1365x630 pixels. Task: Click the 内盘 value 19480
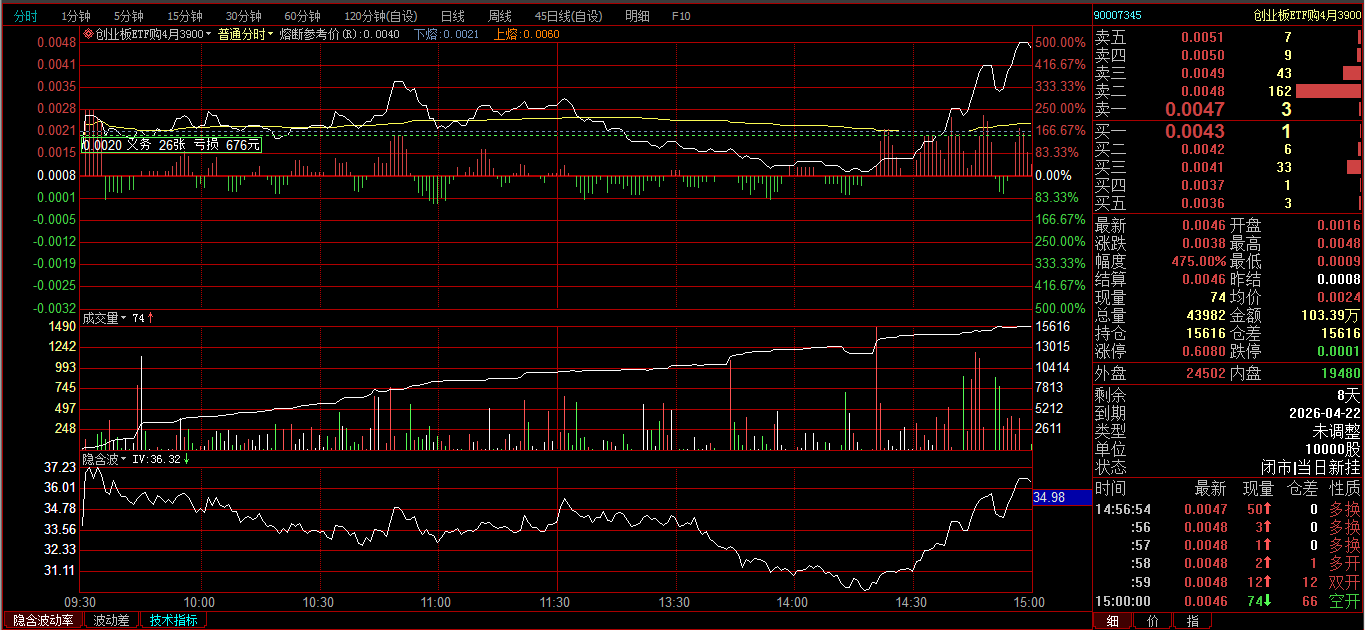coord(1341,373)
